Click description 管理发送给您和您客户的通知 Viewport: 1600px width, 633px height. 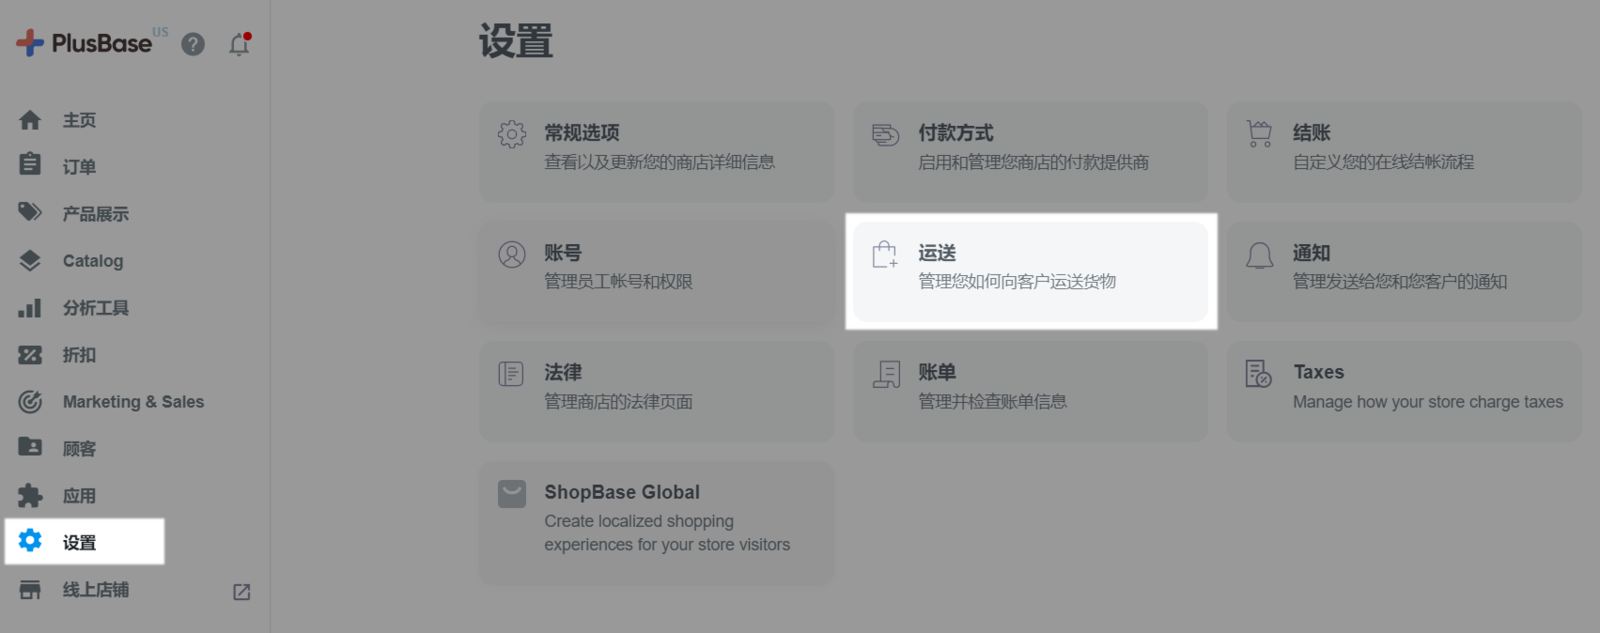[x=1400, y=282]
